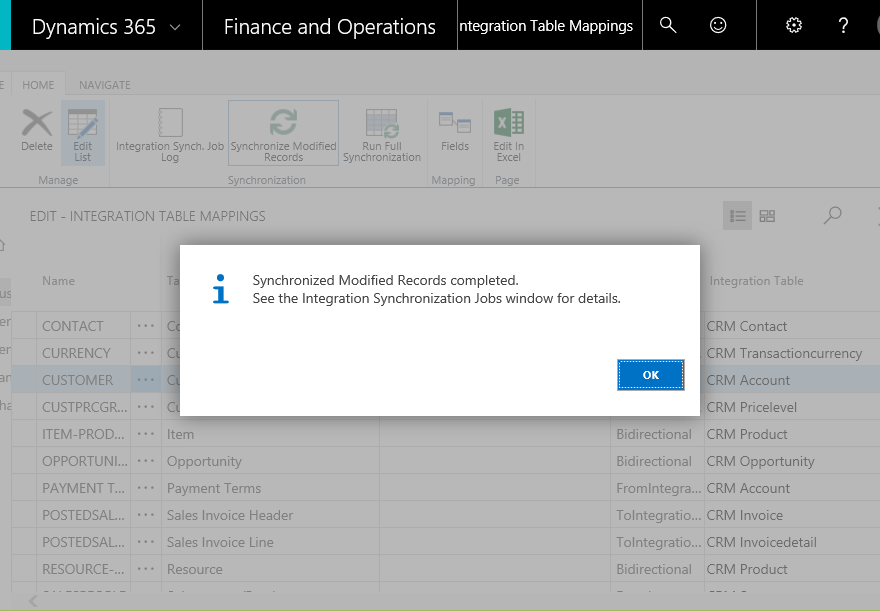The width and height of the screenshot is (880, 611).
Task: Sort by Integration Table column header
Action: [x=756, y=281]
